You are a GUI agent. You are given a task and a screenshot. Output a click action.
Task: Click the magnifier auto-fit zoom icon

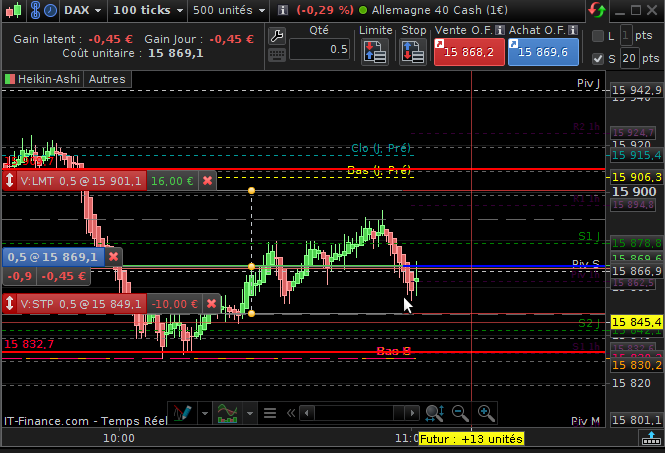pyautogui.click(x=435, y=413)
